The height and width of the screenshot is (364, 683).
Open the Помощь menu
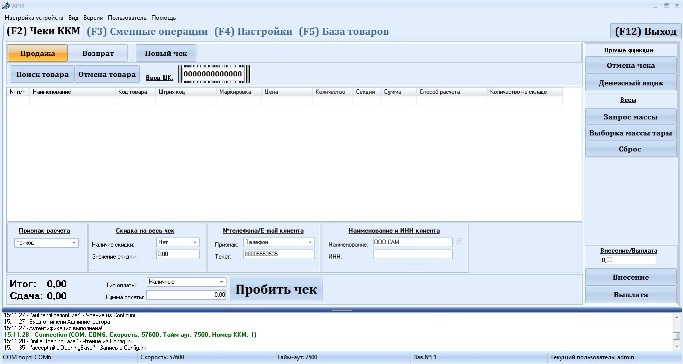tap(164, 18)
